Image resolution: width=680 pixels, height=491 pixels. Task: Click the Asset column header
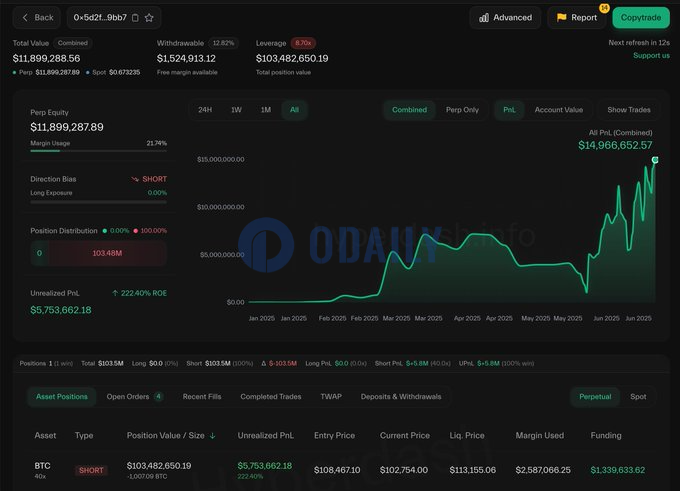point(45,435)
